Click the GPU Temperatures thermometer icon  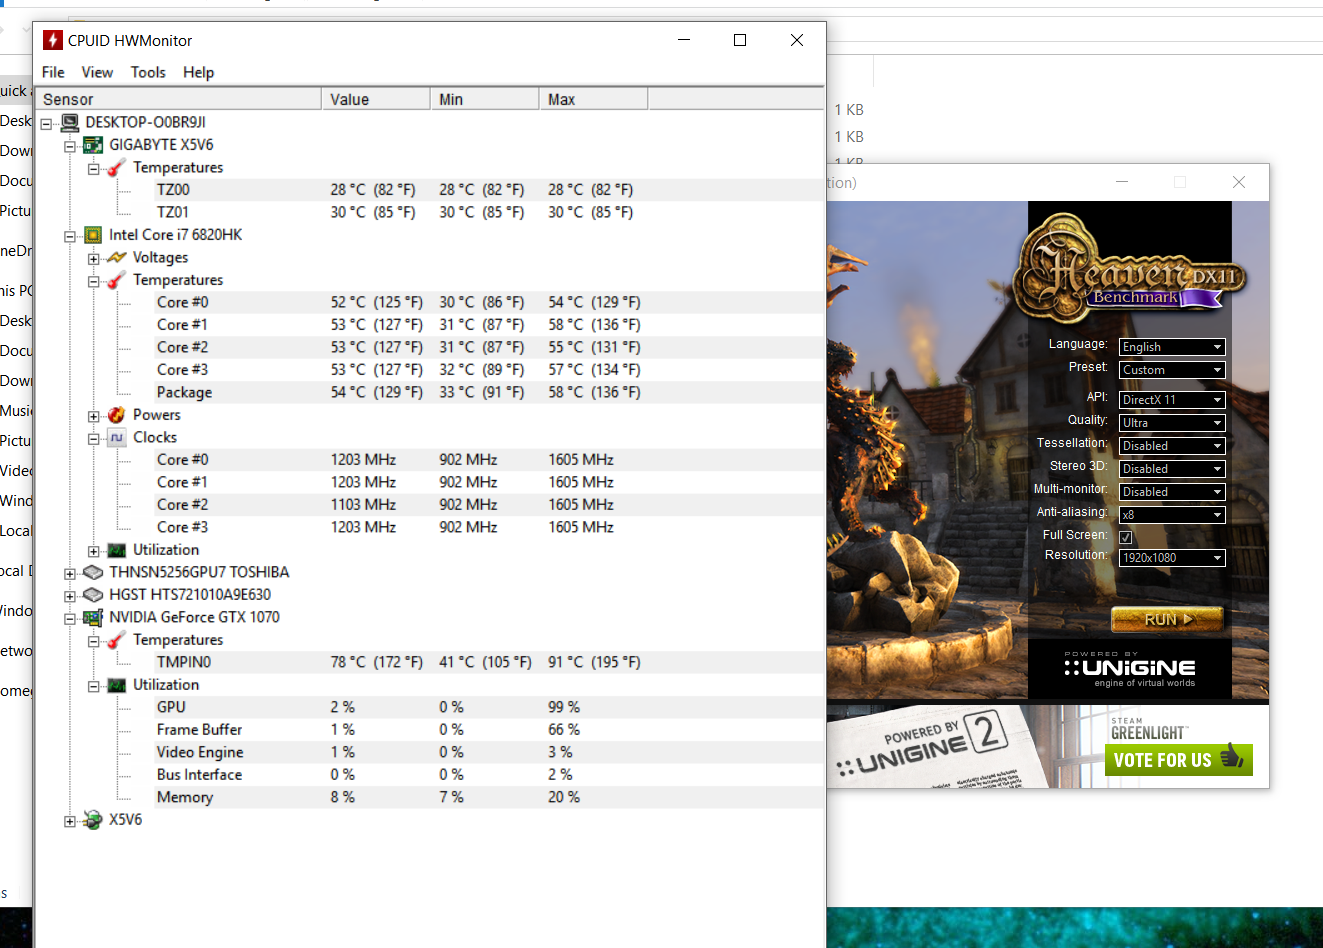pos(117,640)
